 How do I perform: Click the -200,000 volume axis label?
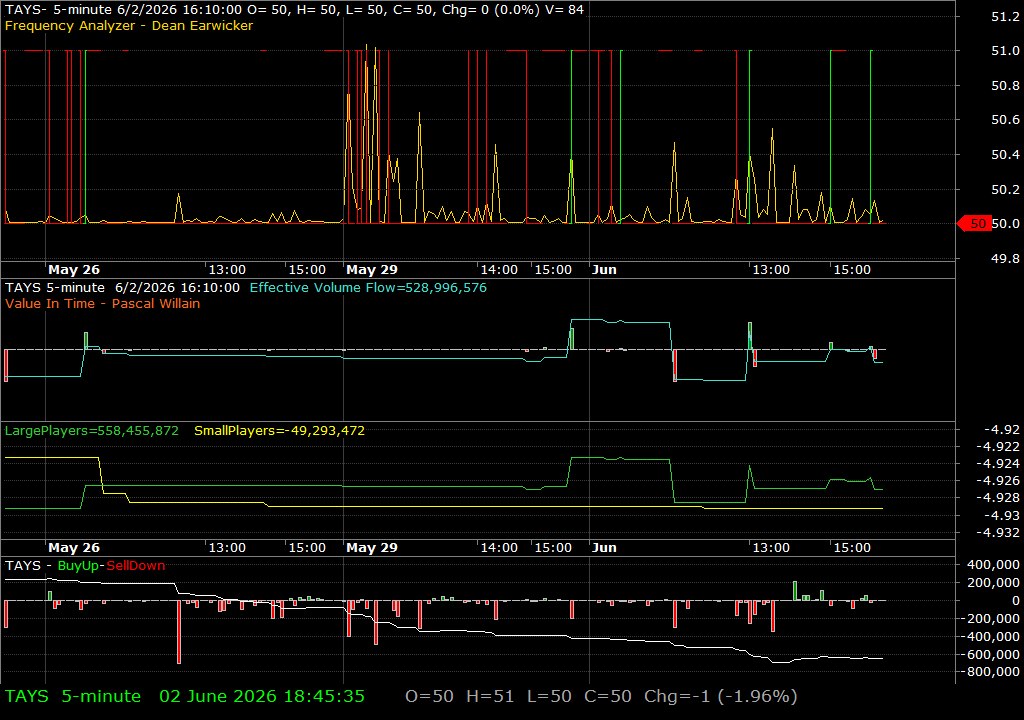click(x=990, y=619)
